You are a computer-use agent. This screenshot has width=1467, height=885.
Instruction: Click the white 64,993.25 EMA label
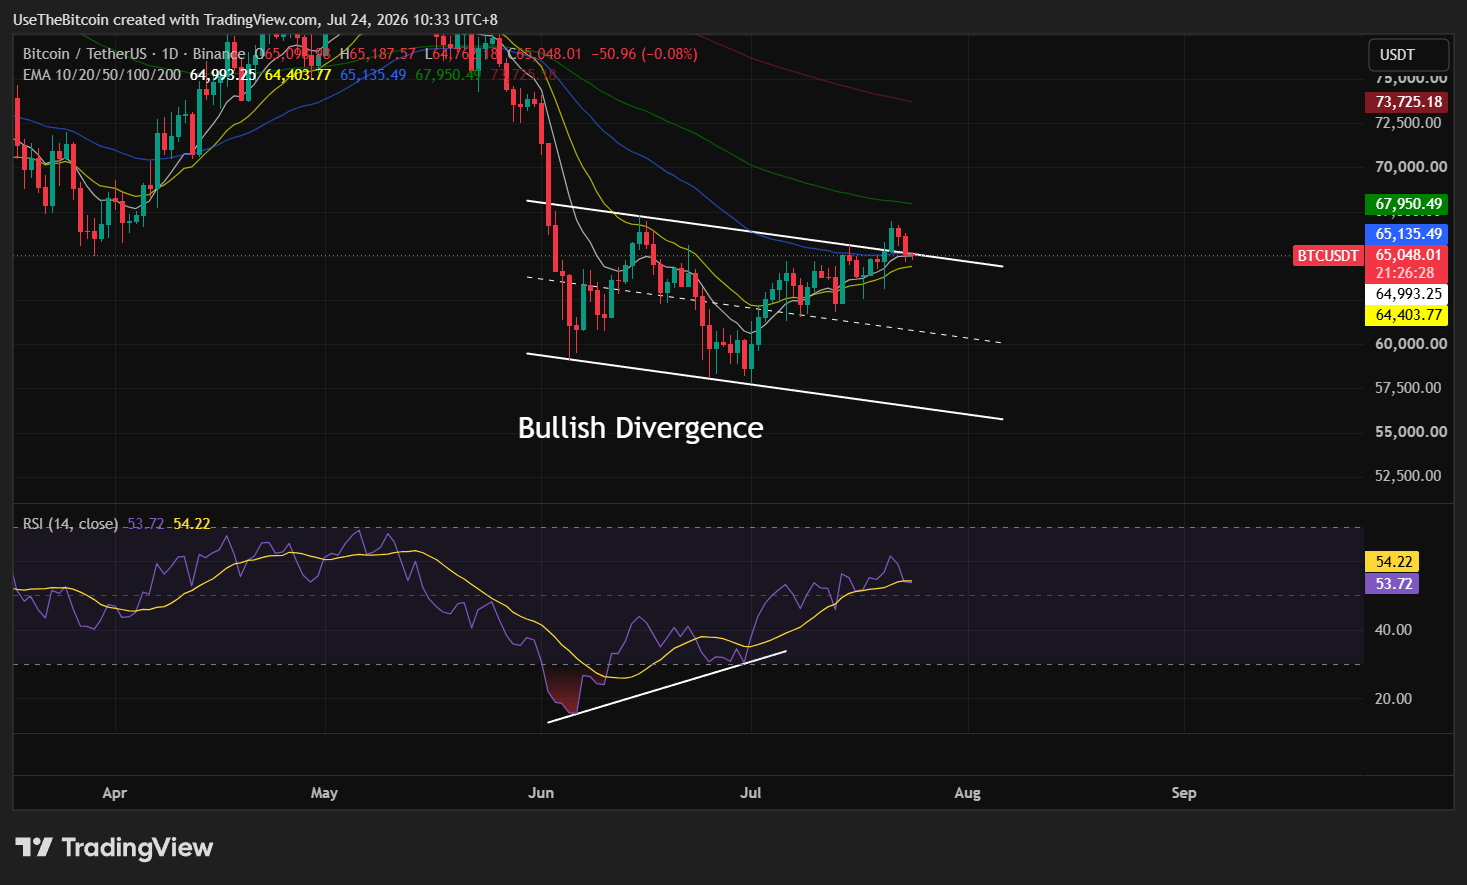coord(1406,294)
